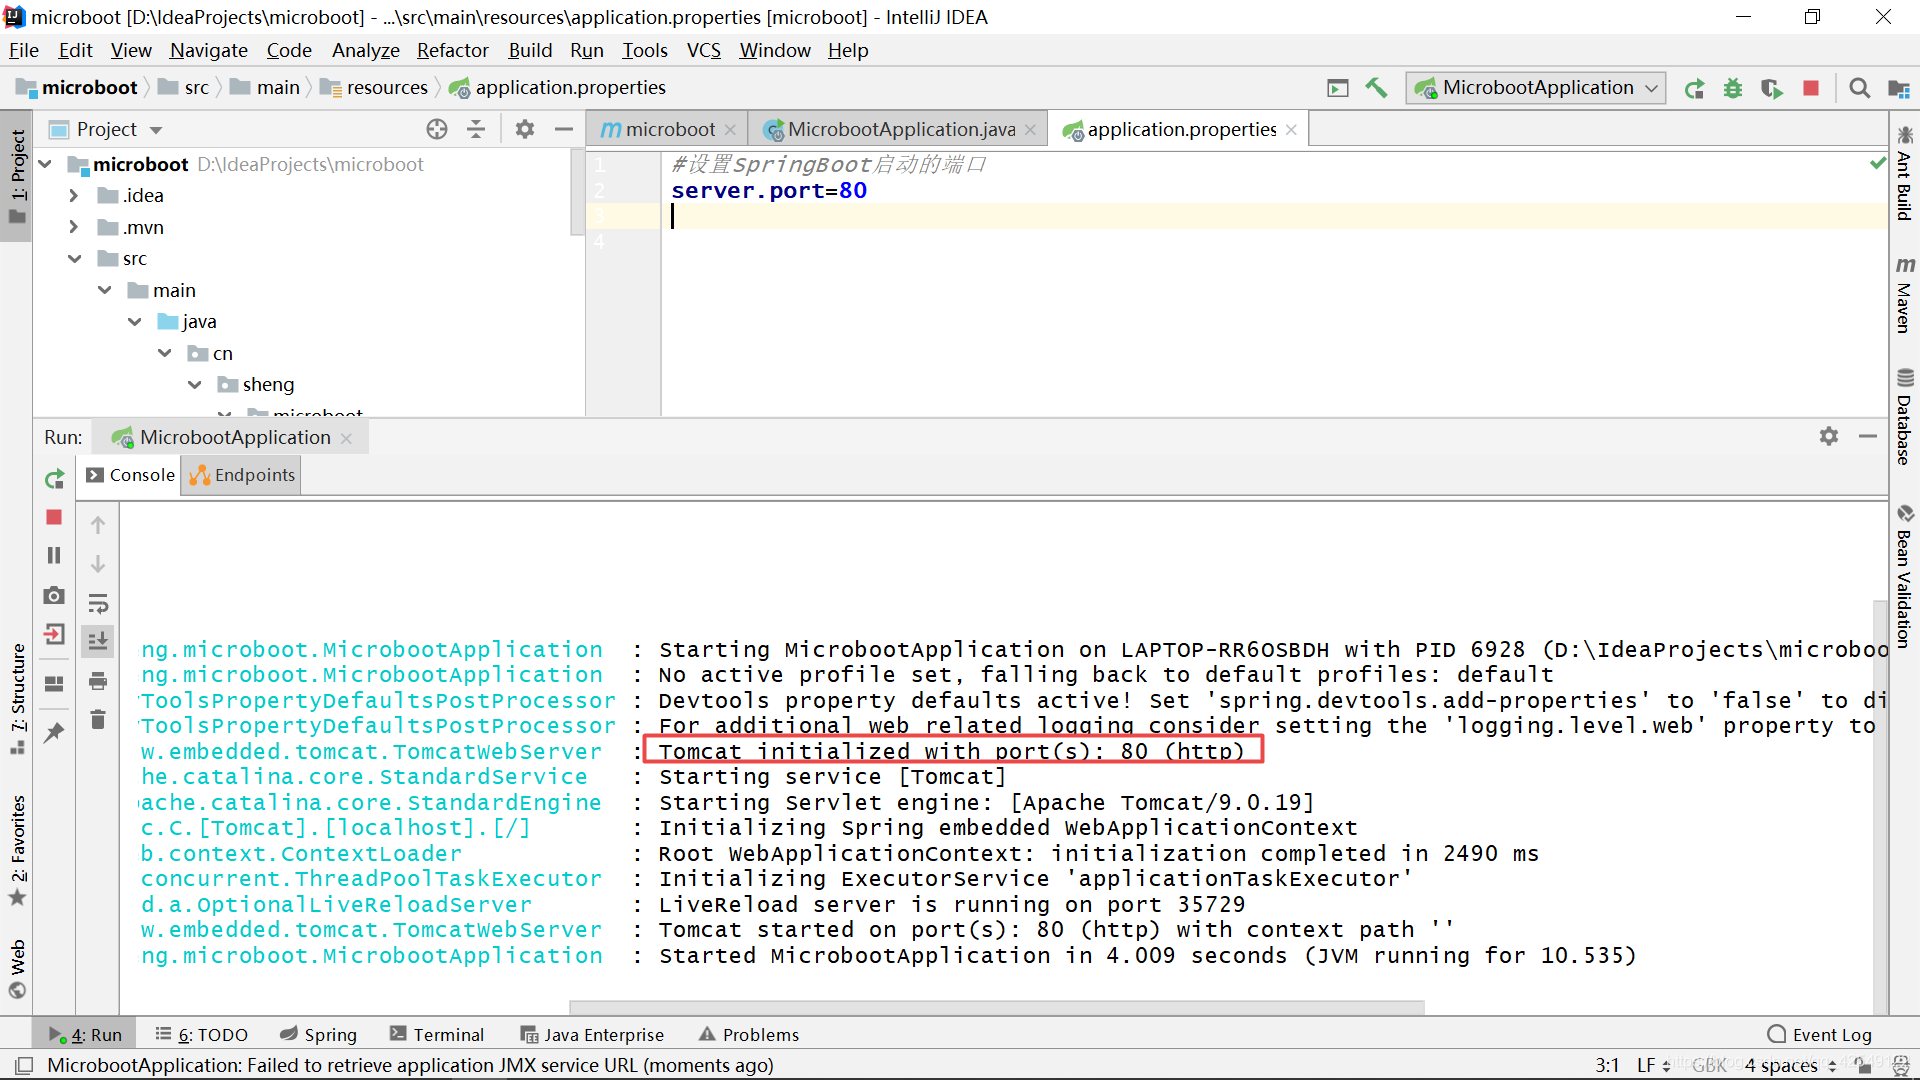
Task: Expand the .mvn folder
Action: click(x=73, y=228)
